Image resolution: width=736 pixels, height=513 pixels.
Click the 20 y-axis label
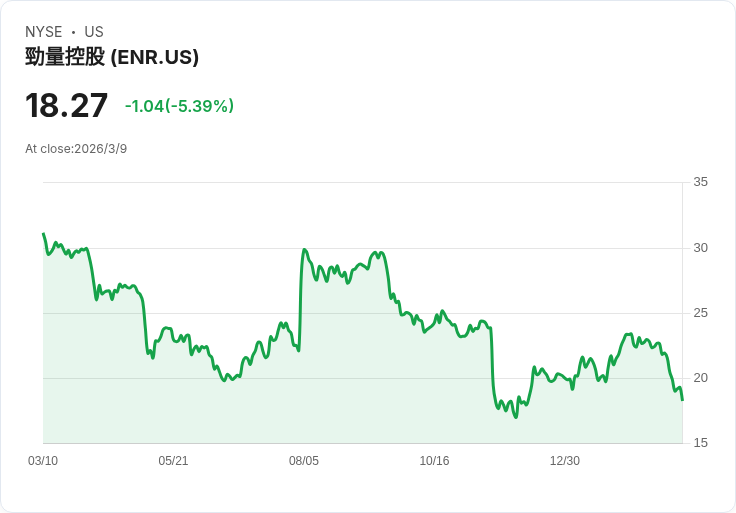[700, 378]
